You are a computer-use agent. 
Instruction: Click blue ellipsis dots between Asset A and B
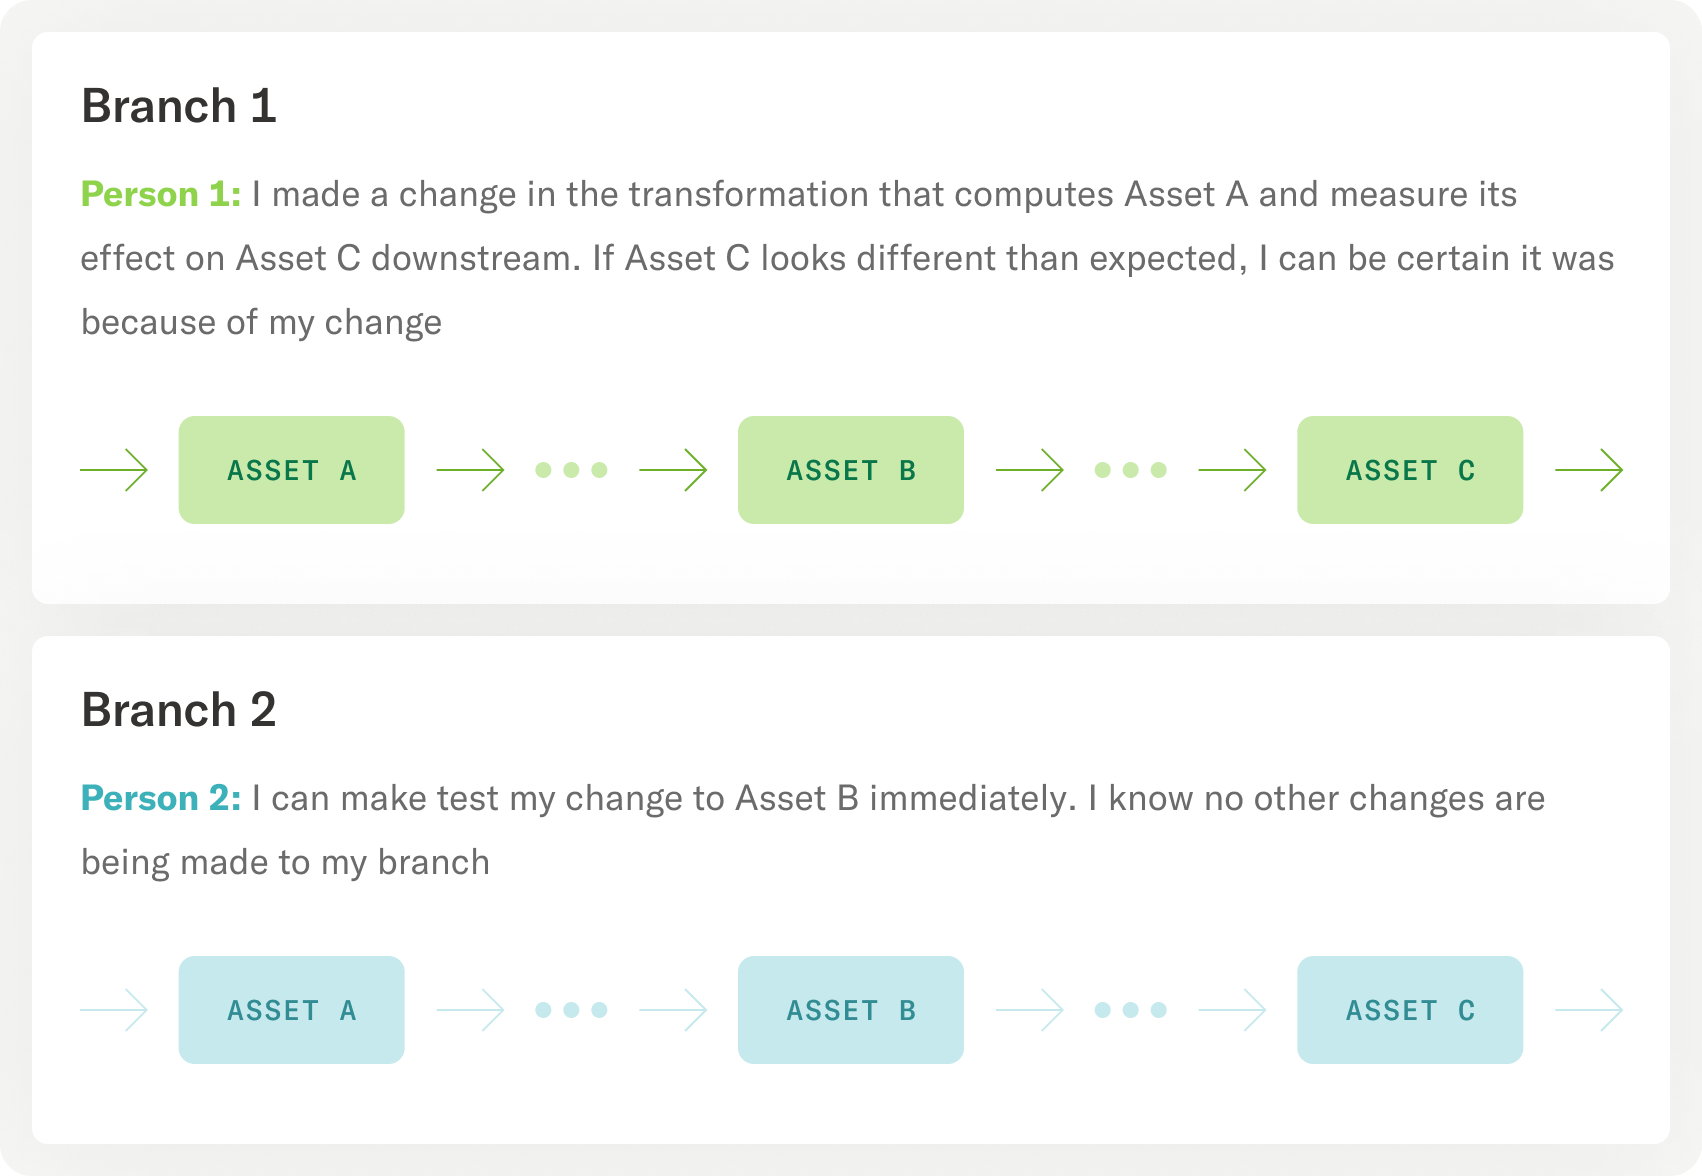[x=571, y=1010]
